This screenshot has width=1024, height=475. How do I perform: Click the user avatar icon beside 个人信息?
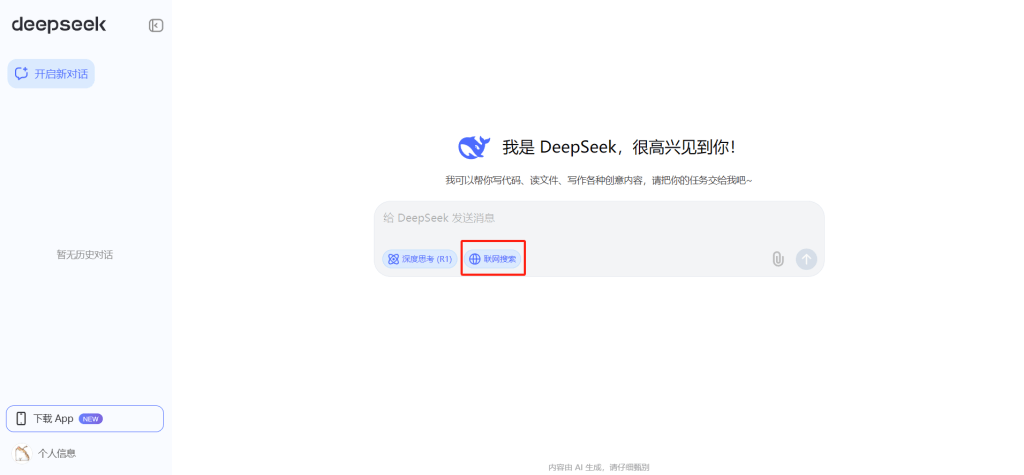point(23,453)
